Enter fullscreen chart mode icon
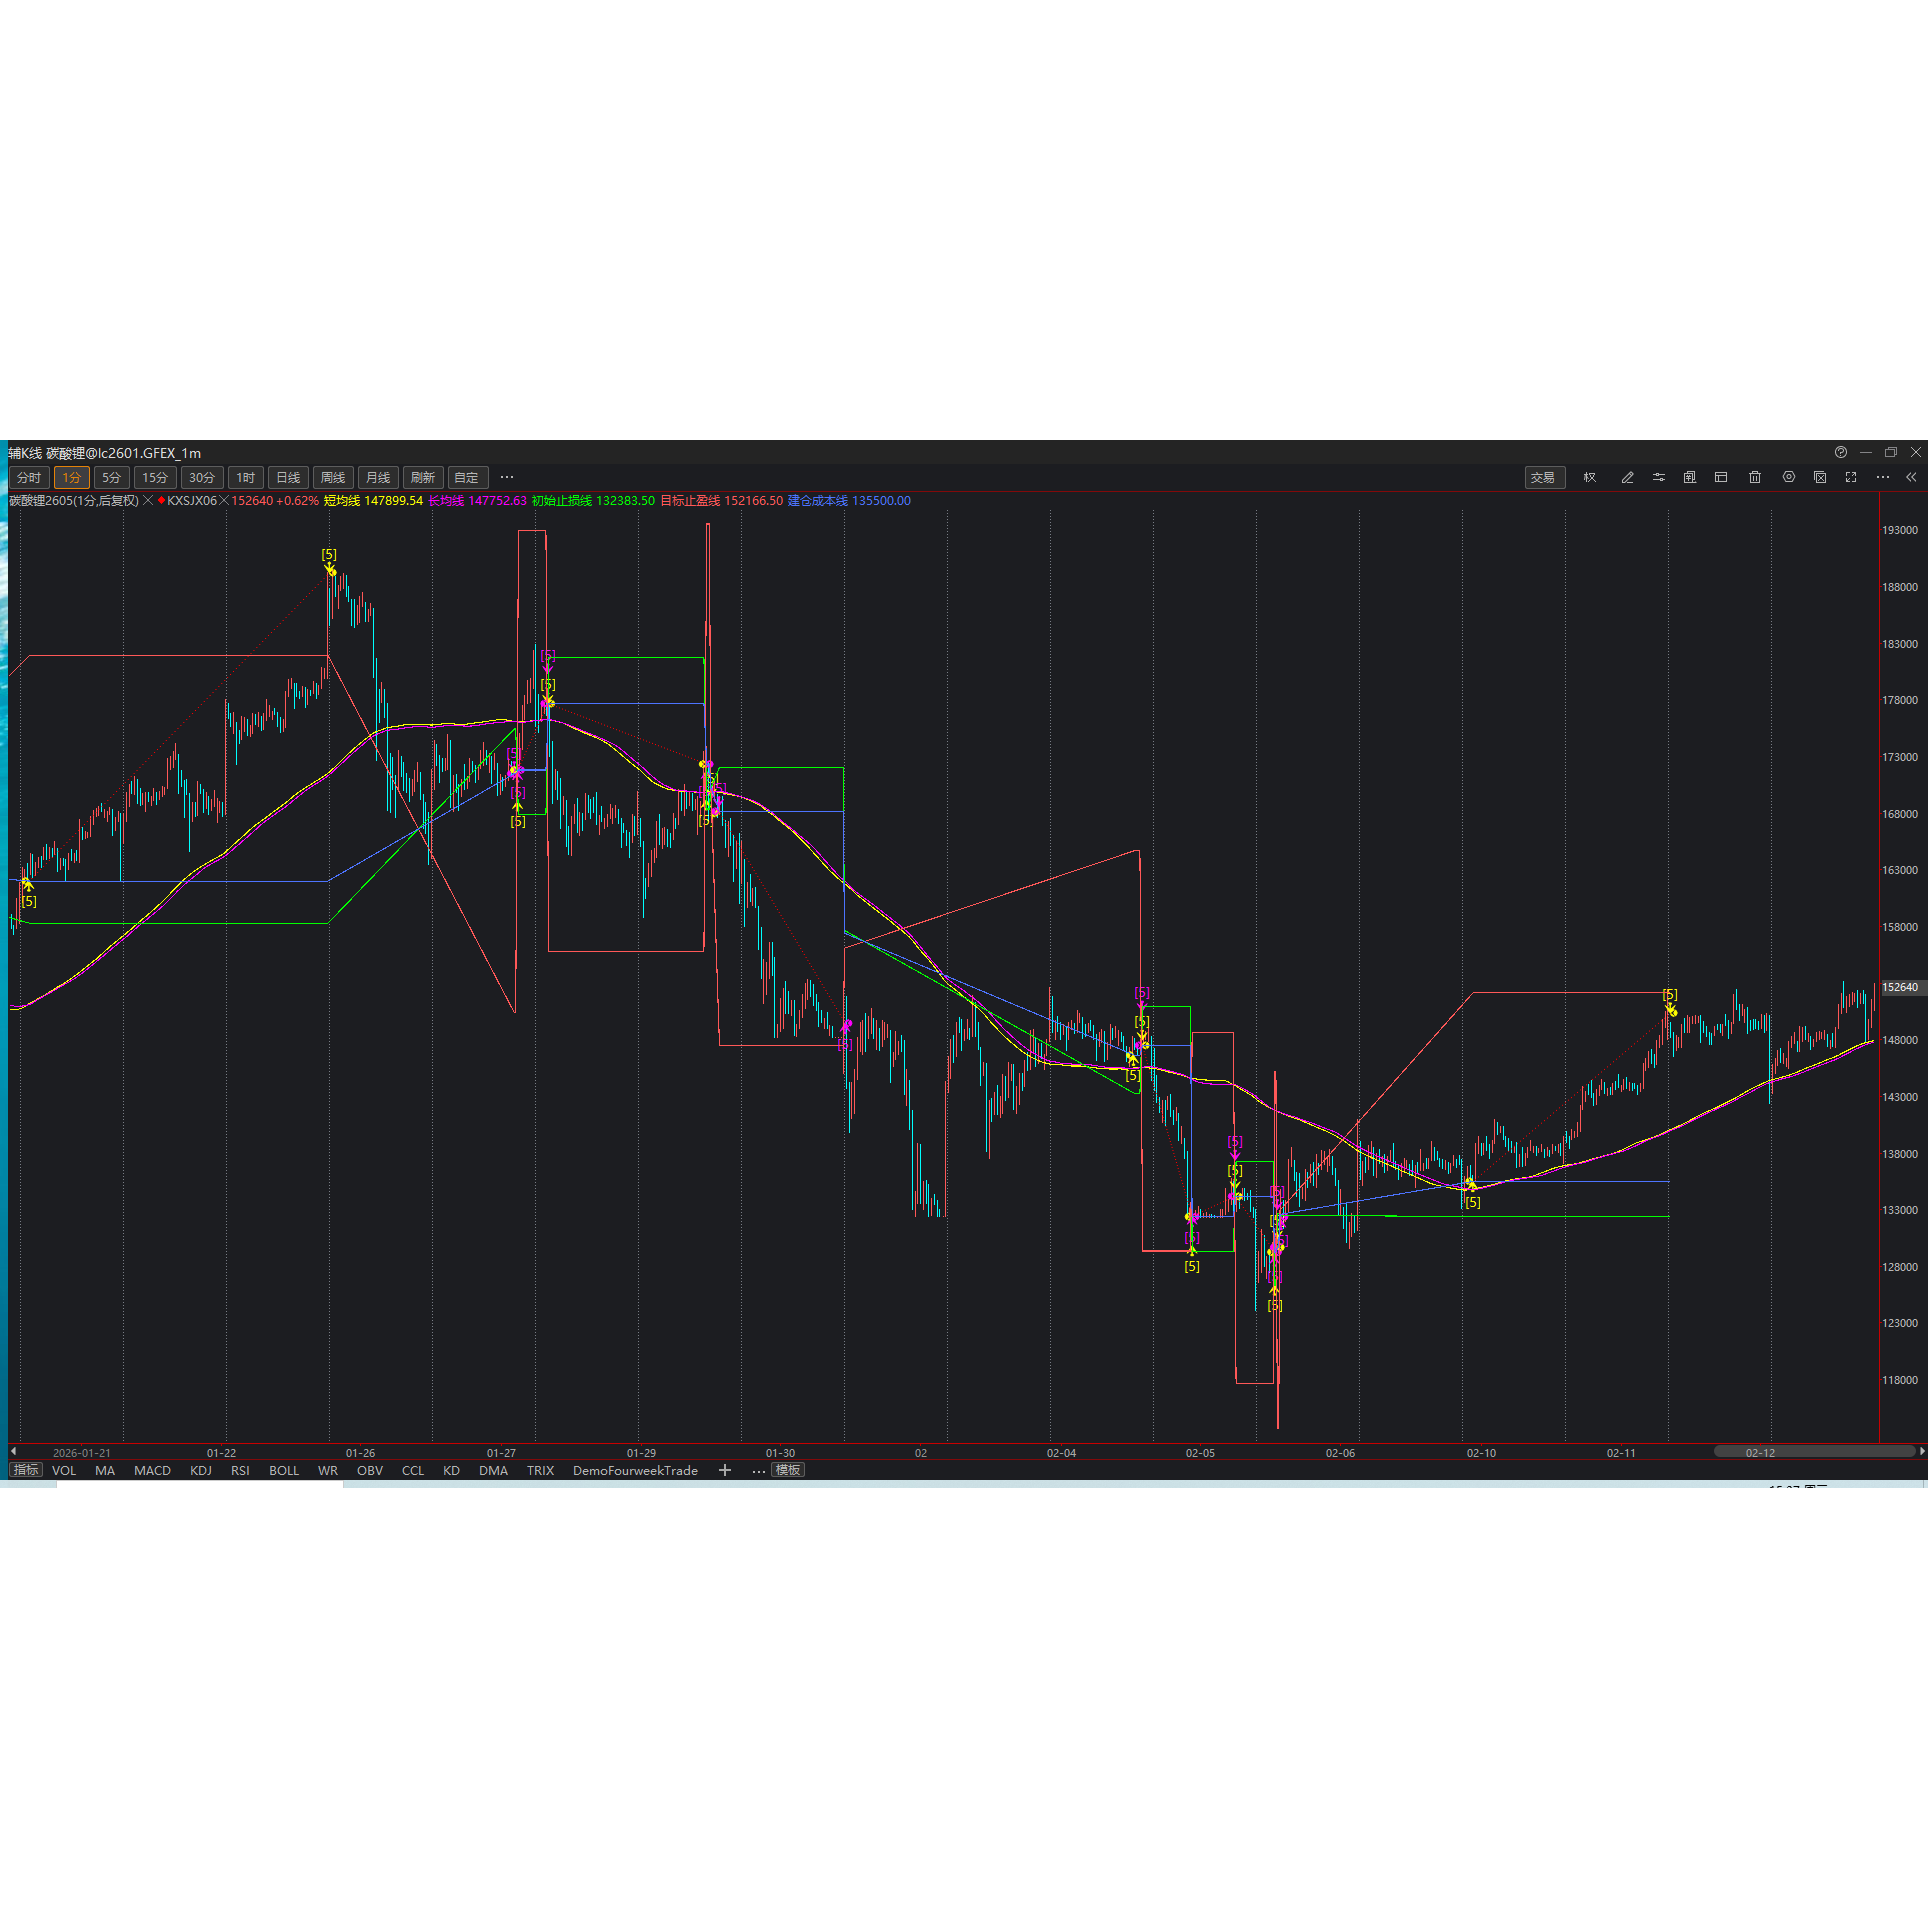1928x1928 pixels. (1851, 477)
